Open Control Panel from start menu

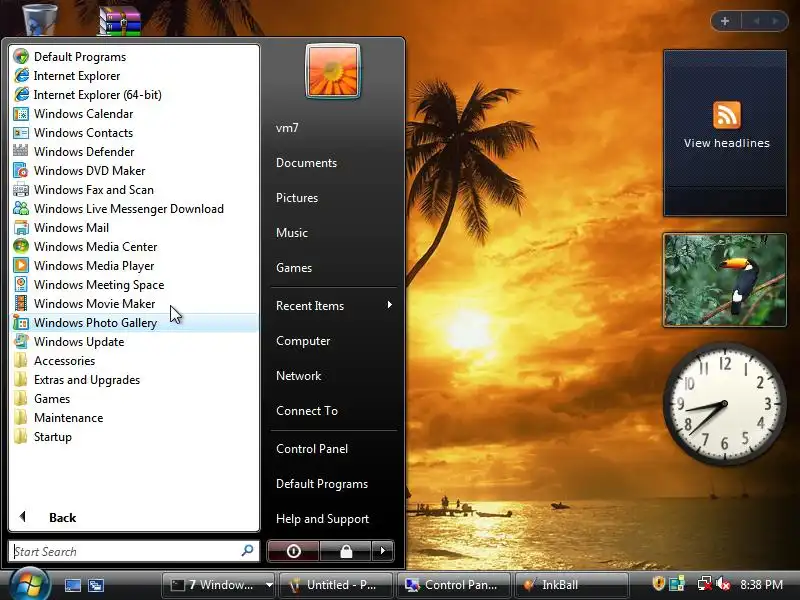(312, 448)
